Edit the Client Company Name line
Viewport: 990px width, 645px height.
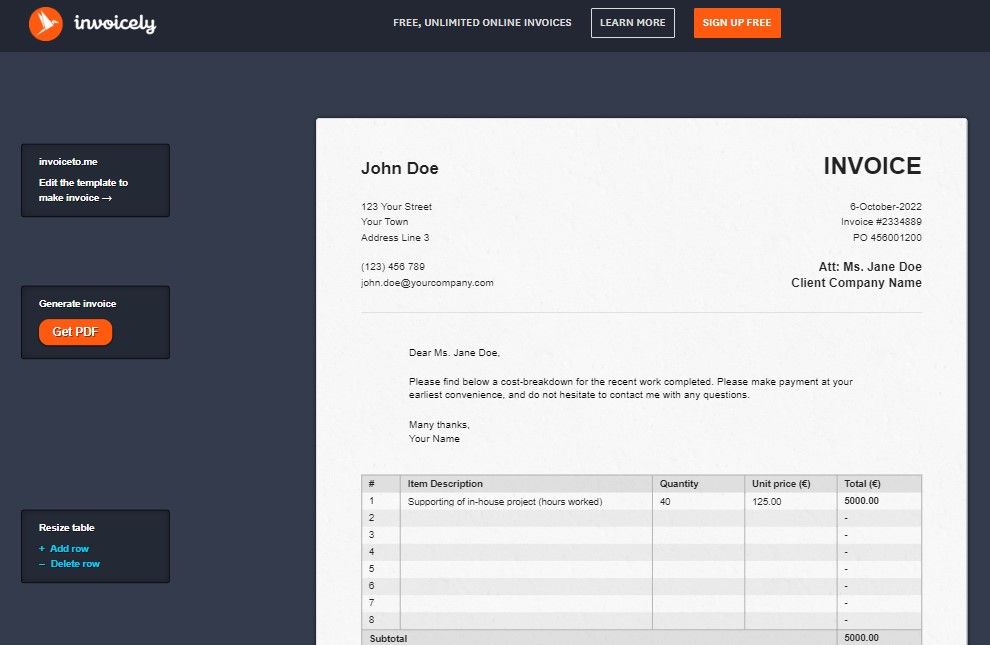pos(857,282)
